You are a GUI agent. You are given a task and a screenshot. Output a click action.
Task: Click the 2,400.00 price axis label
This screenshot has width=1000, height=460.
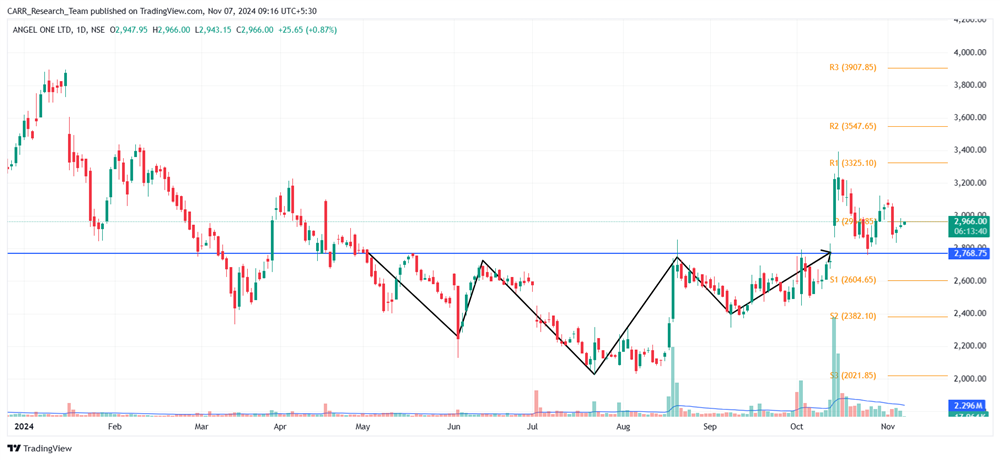(x=970, y=313)
